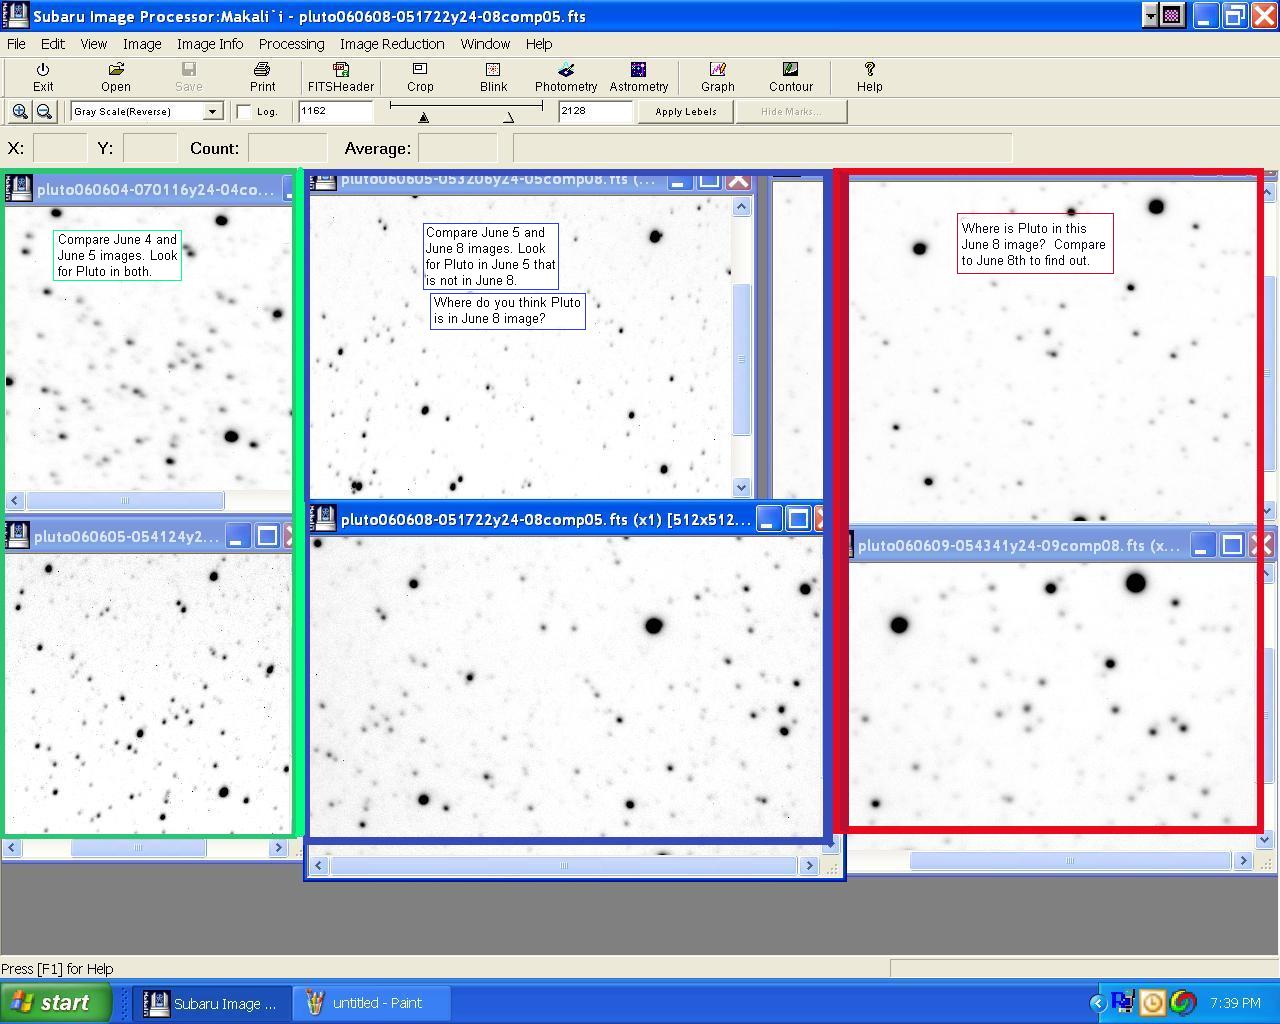Switch to untitled - Paint in taskbar
Screen dimensions: 1280x1024
372,1003
